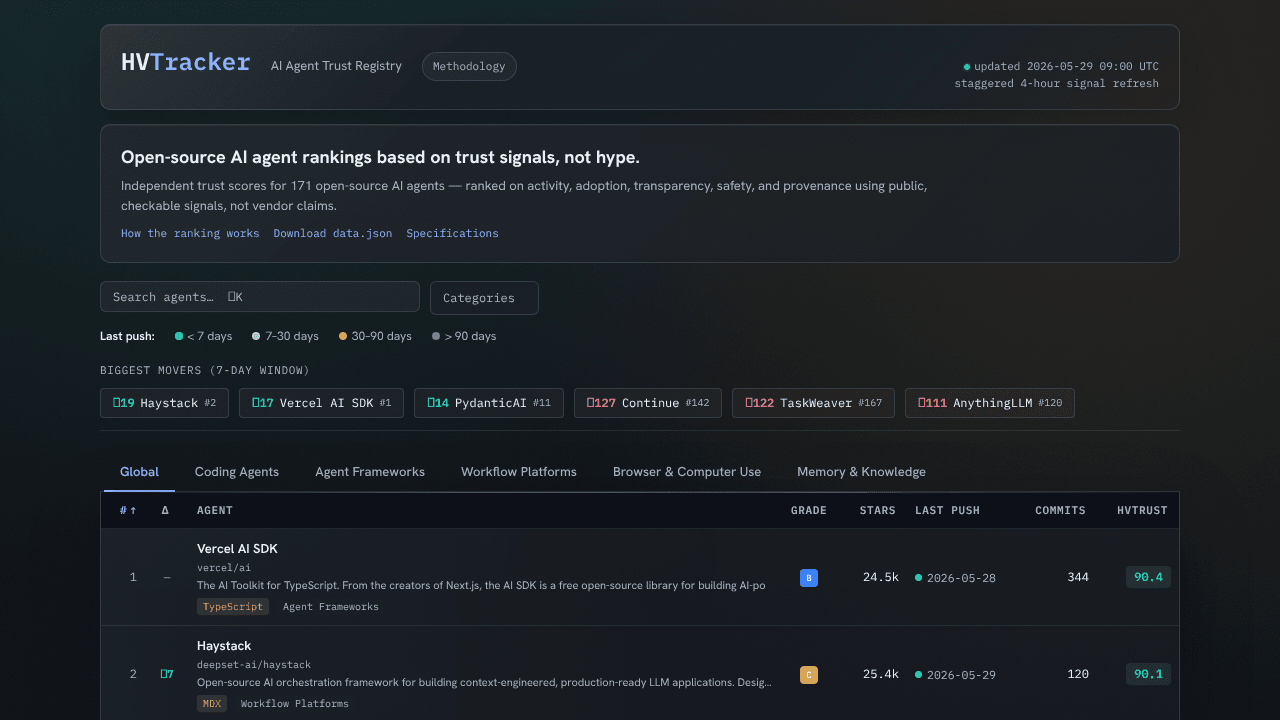The width and height of the screenshot is (1280, 720).
Task: Open the Methodology page
Action: 469,66
